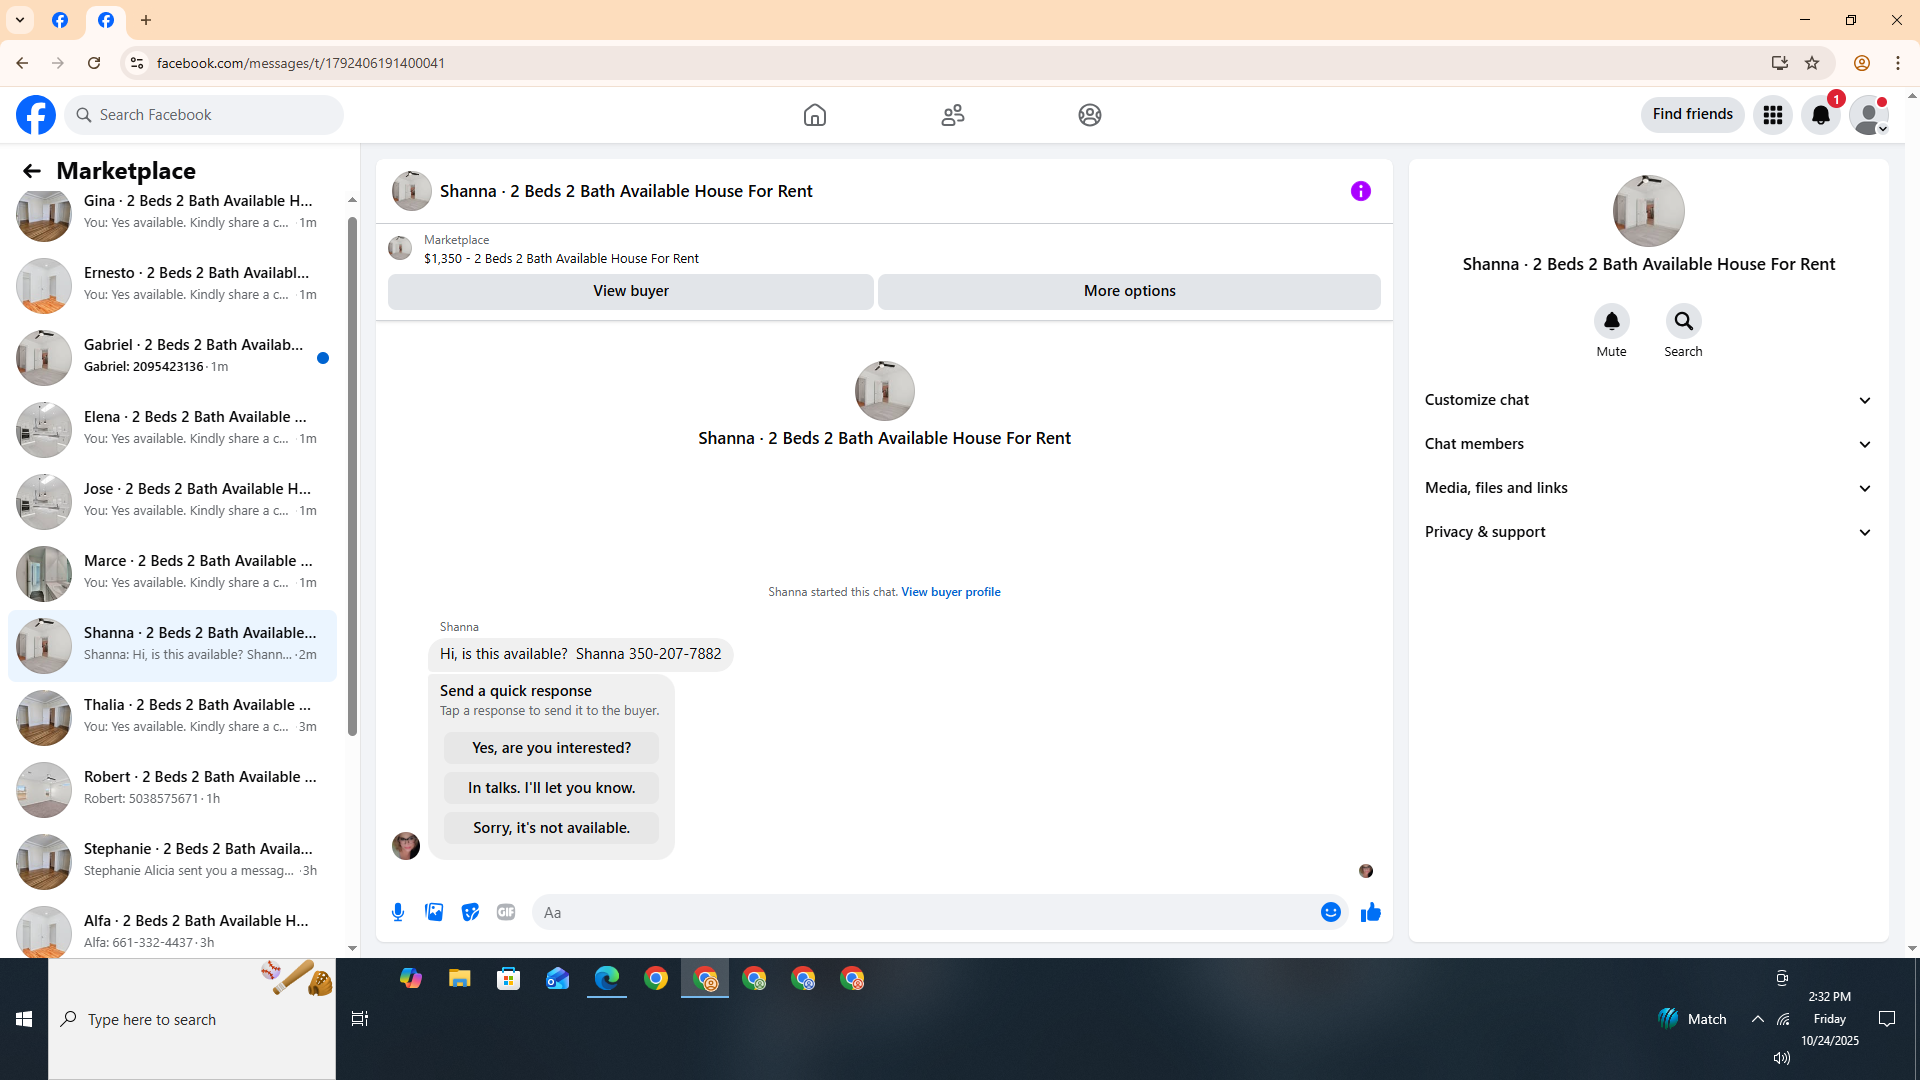Attach a file with the photo icon

pyautogui.click(x=434, y=912)
